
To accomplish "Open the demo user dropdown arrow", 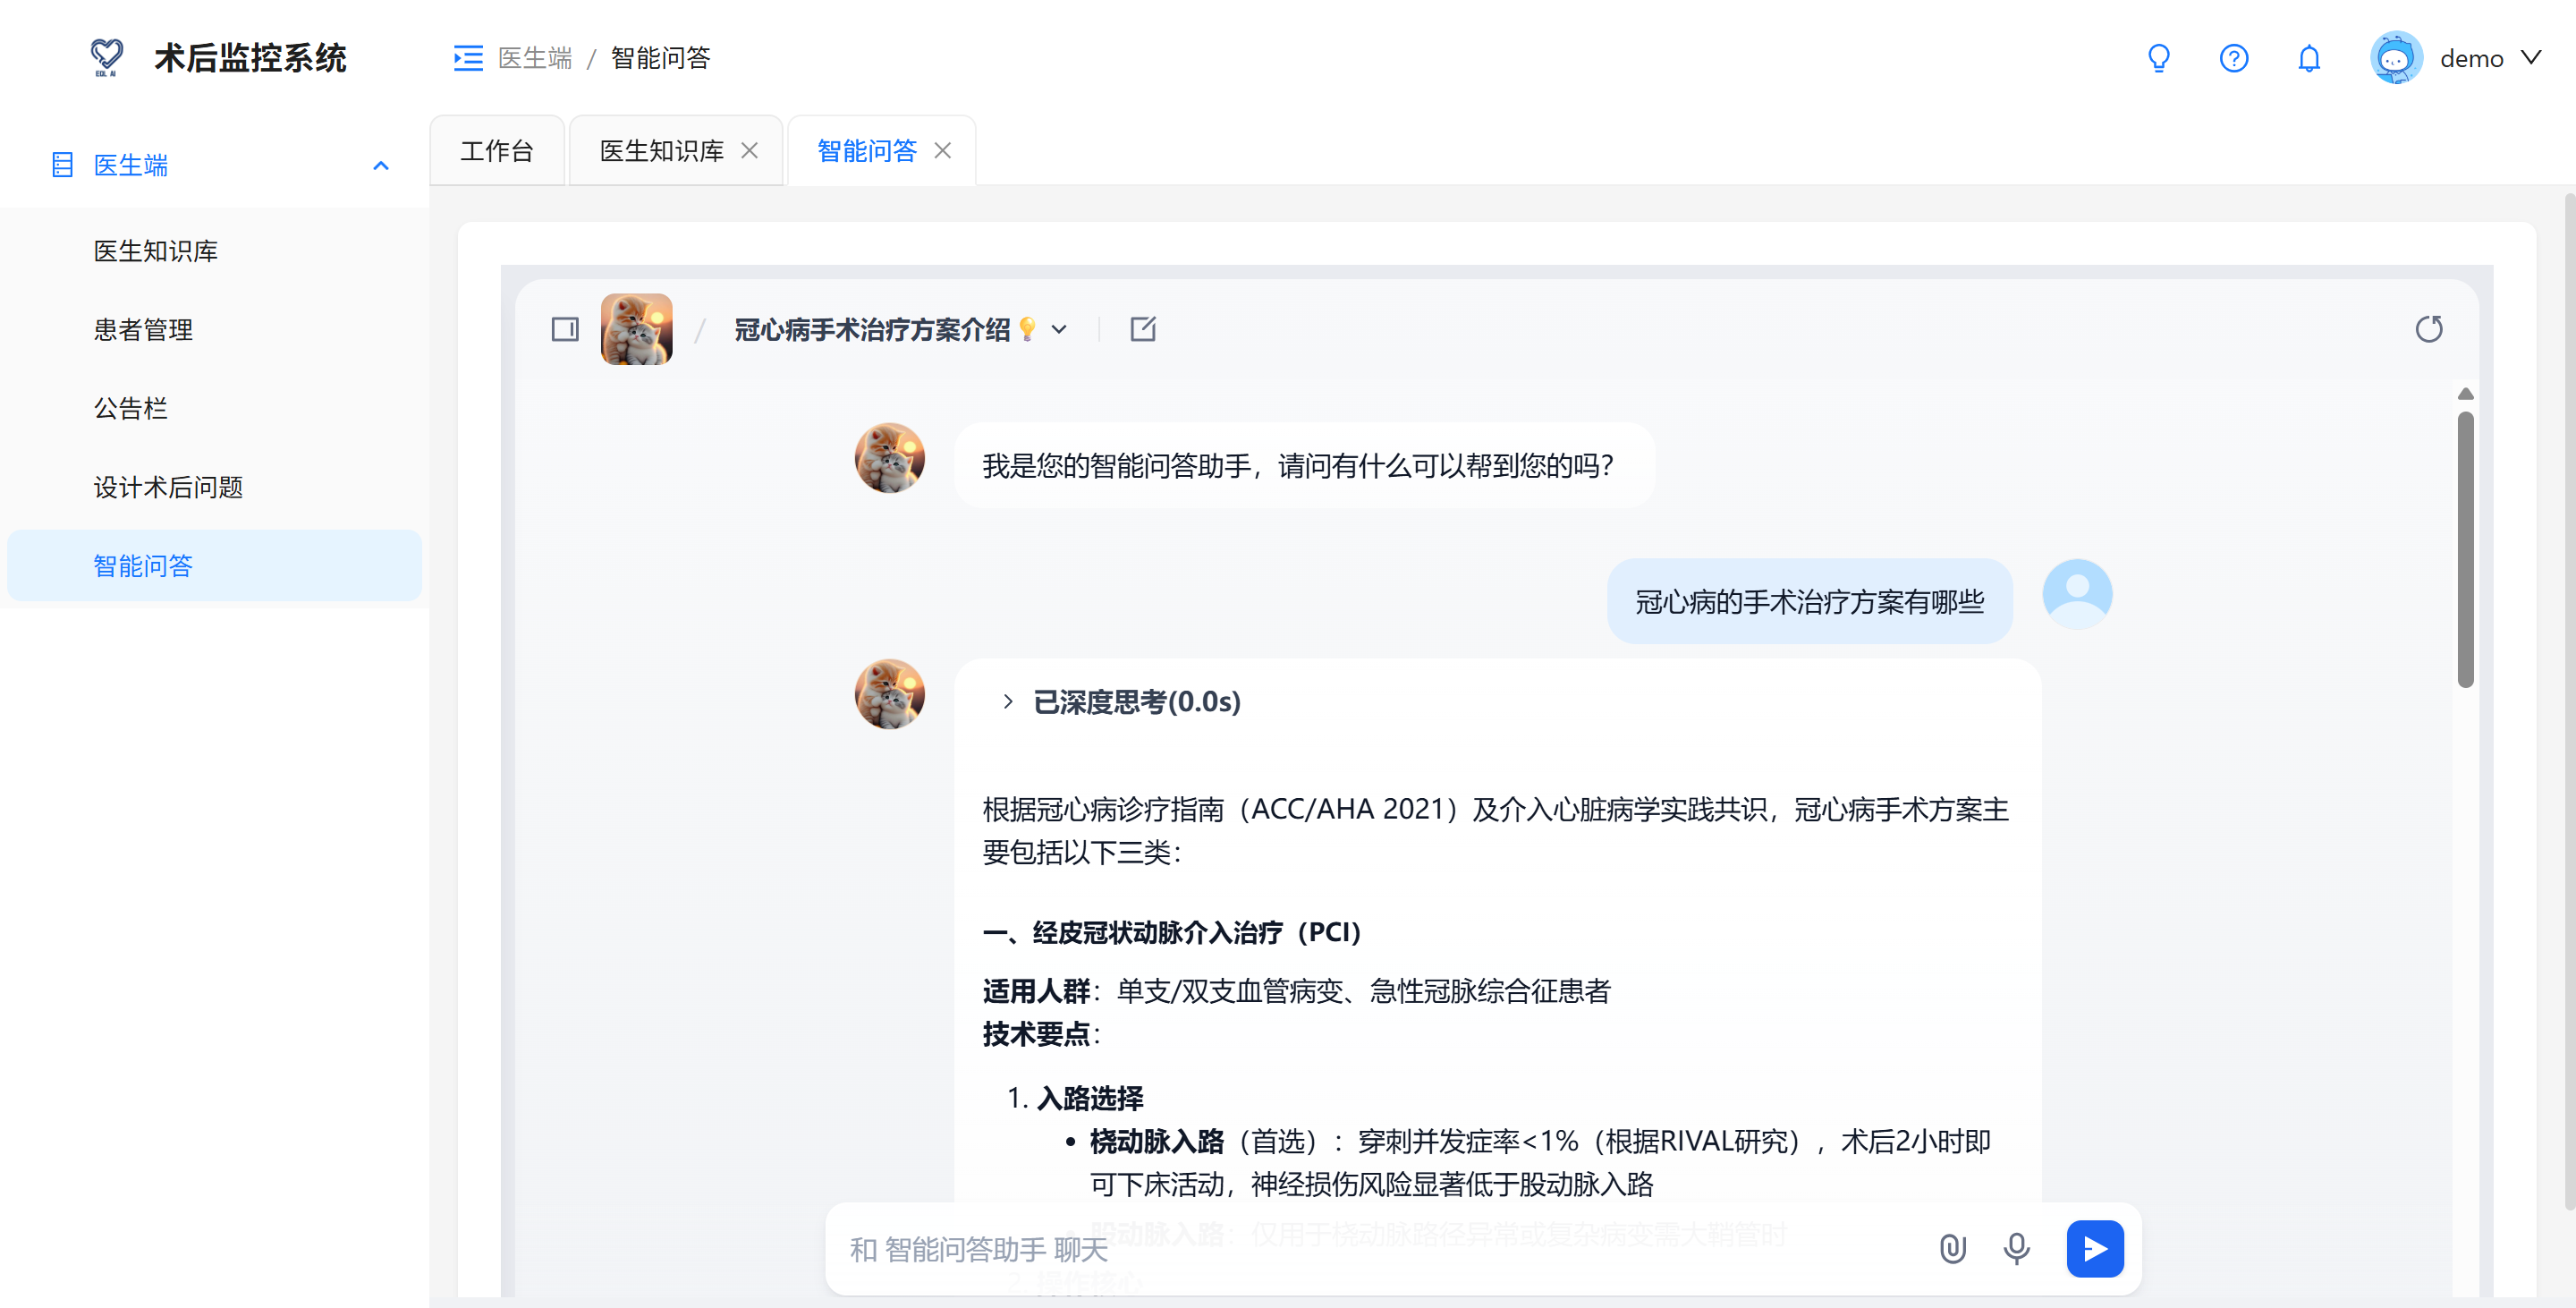I will 2530,58.
